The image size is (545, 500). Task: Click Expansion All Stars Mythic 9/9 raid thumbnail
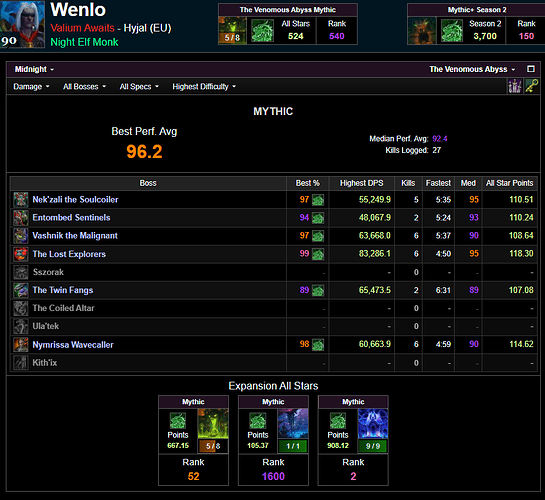tap(373, 424)
